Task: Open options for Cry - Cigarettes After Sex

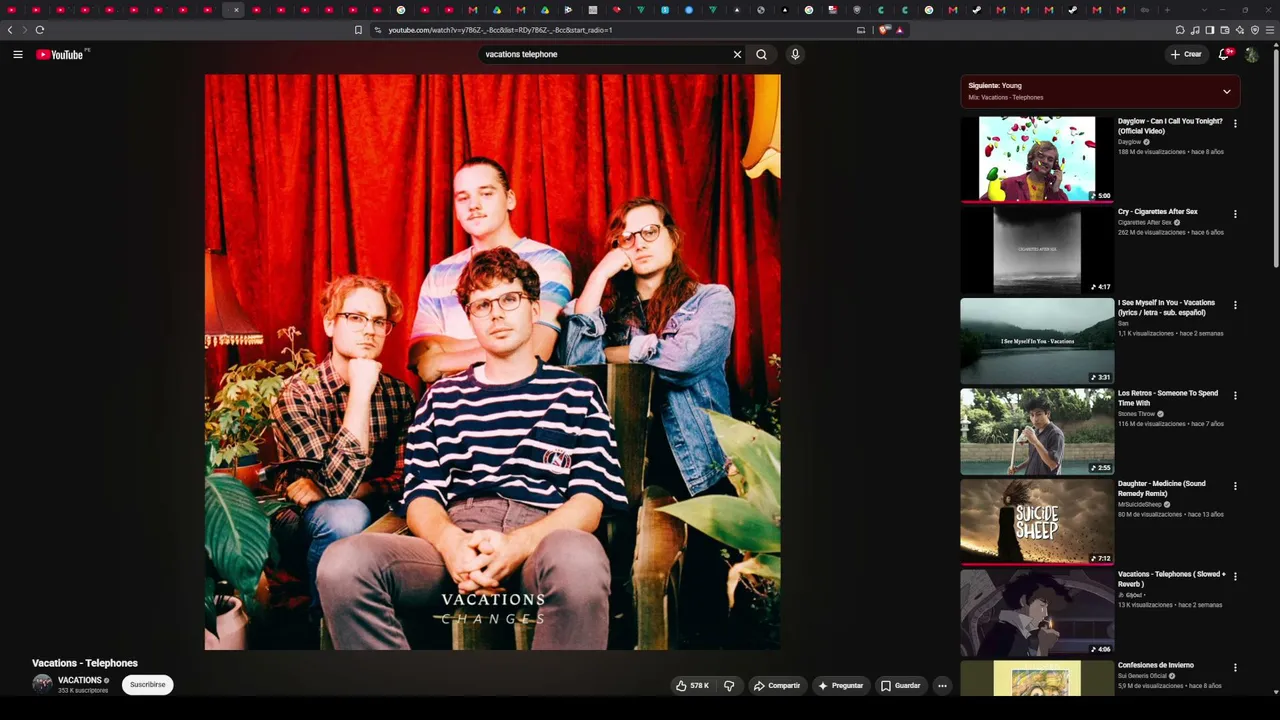Action: (x=1235, y=214)
